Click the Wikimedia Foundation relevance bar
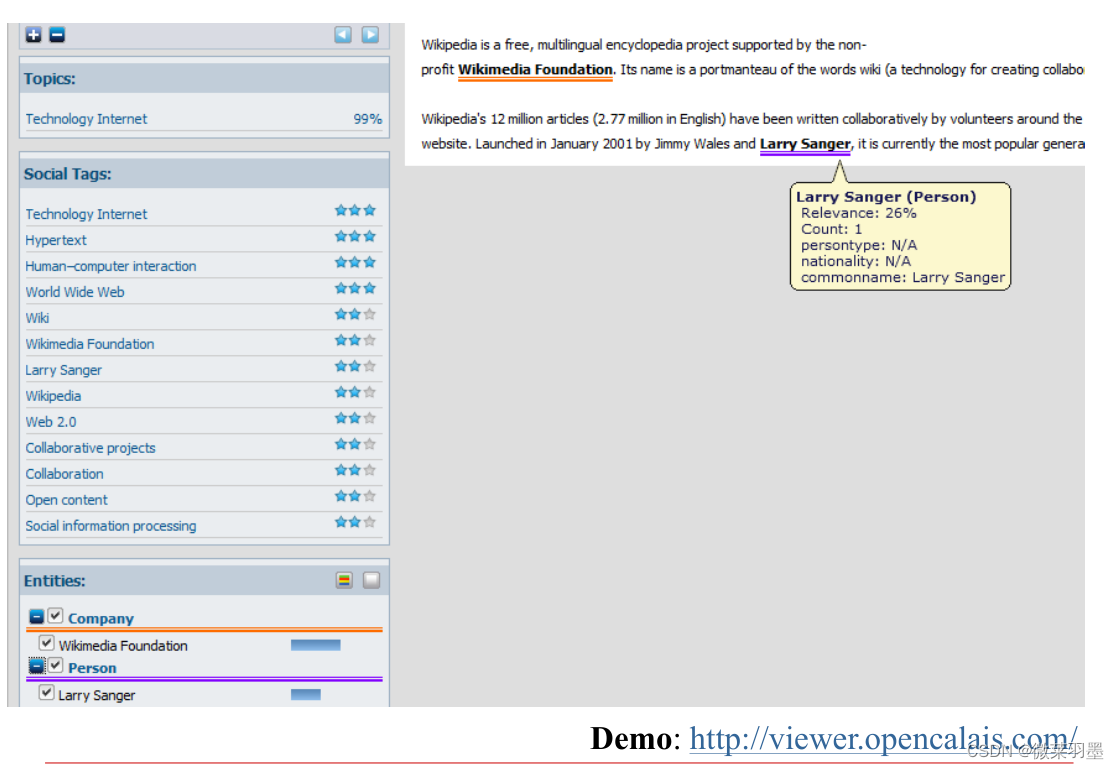The width and height of the screenshot is (1119, 769). tap(315, 646)
